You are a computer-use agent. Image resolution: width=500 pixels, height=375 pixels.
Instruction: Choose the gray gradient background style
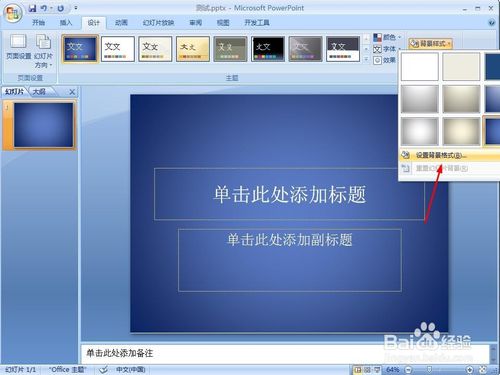click(419, 99)
